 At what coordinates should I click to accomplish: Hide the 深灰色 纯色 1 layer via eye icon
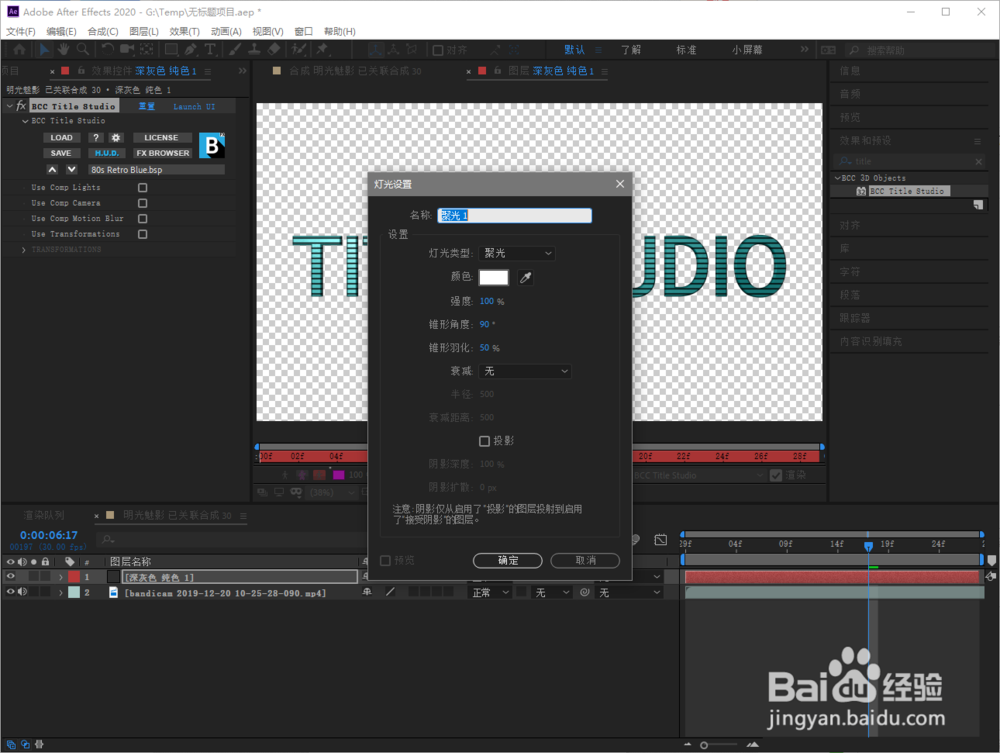click(x=10, y=576)
